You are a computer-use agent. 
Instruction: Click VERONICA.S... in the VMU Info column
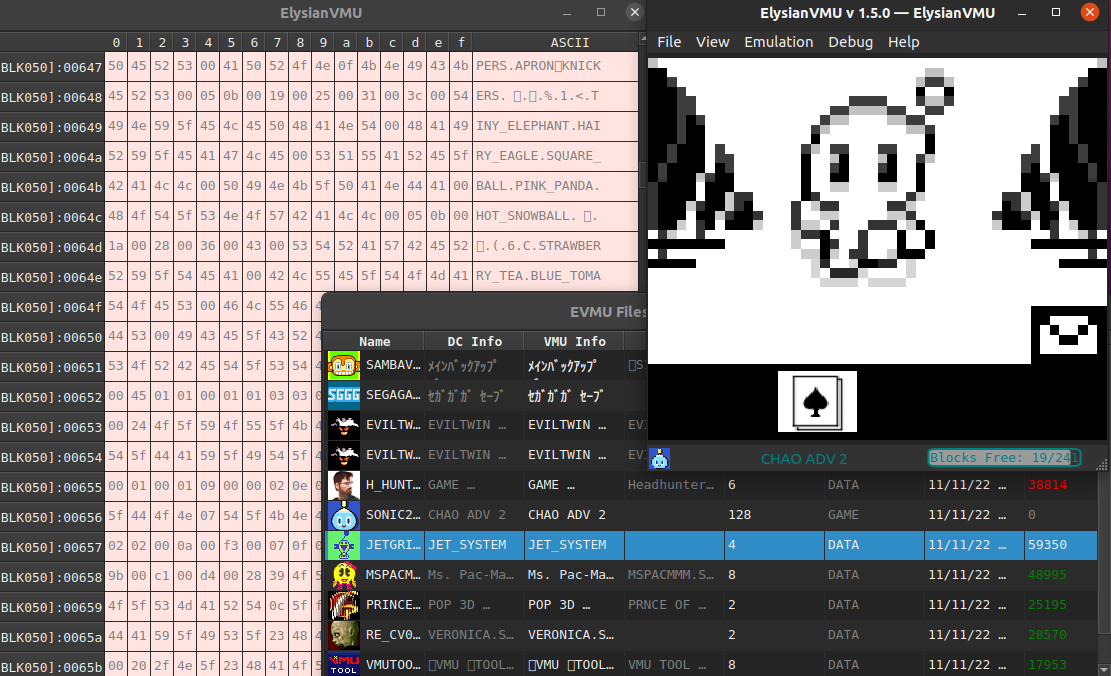click(570, 634)
